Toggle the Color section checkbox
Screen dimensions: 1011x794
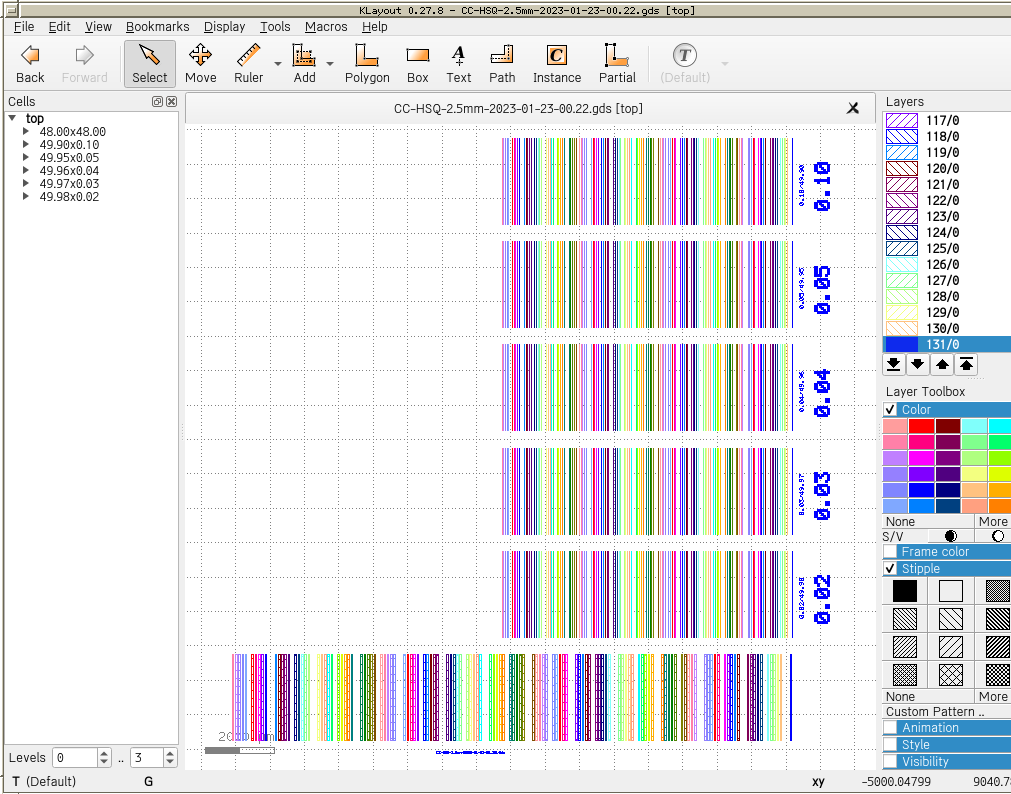pyautogui.click(x=890, y=410)
